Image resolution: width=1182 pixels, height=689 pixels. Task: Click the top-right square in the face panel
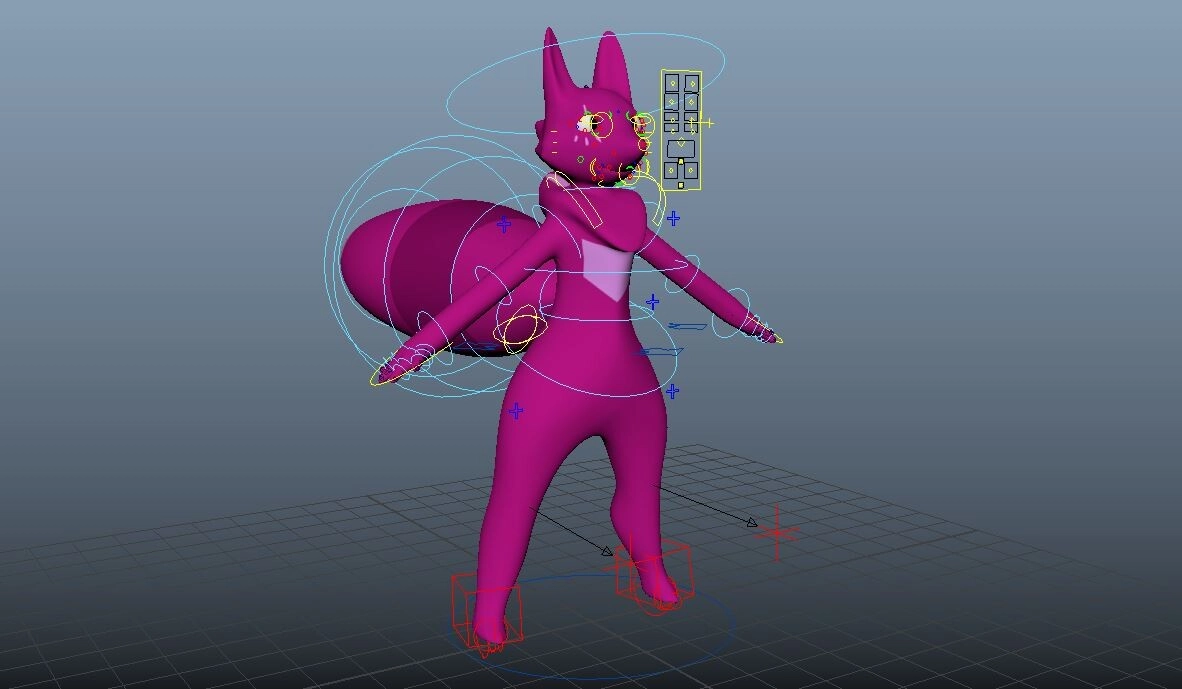(x=691, y=84)
